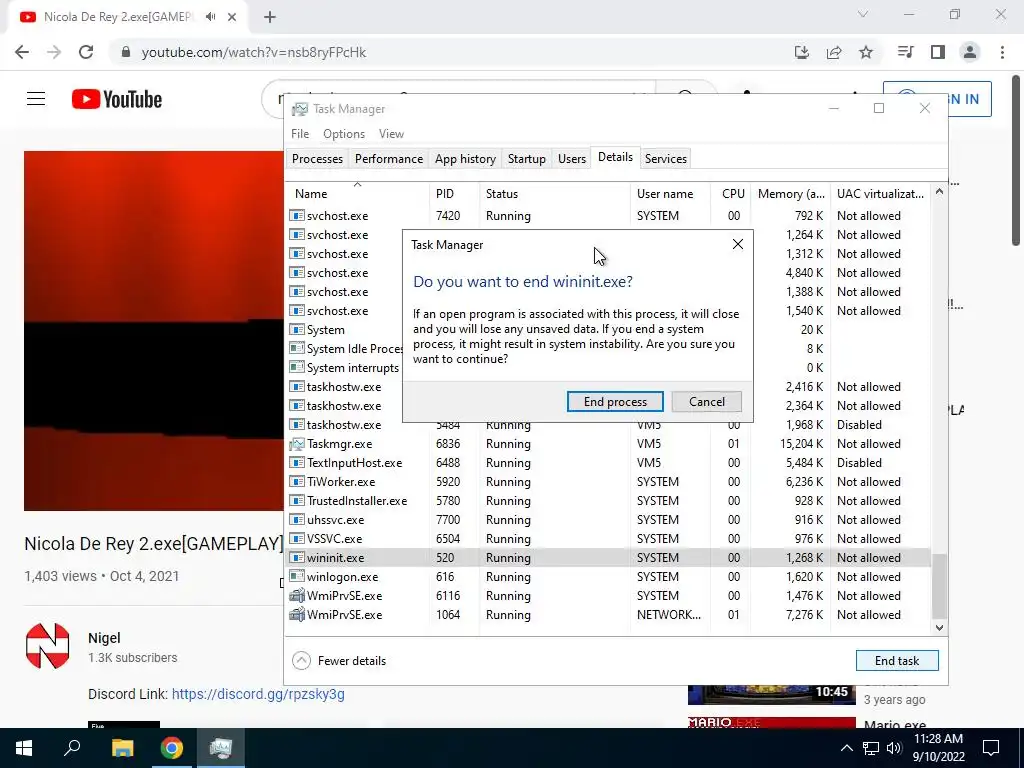Viewport: 1024px width, 768px height.
Task: Sort by UAC virtualization column header
Action: coord(880,193)
